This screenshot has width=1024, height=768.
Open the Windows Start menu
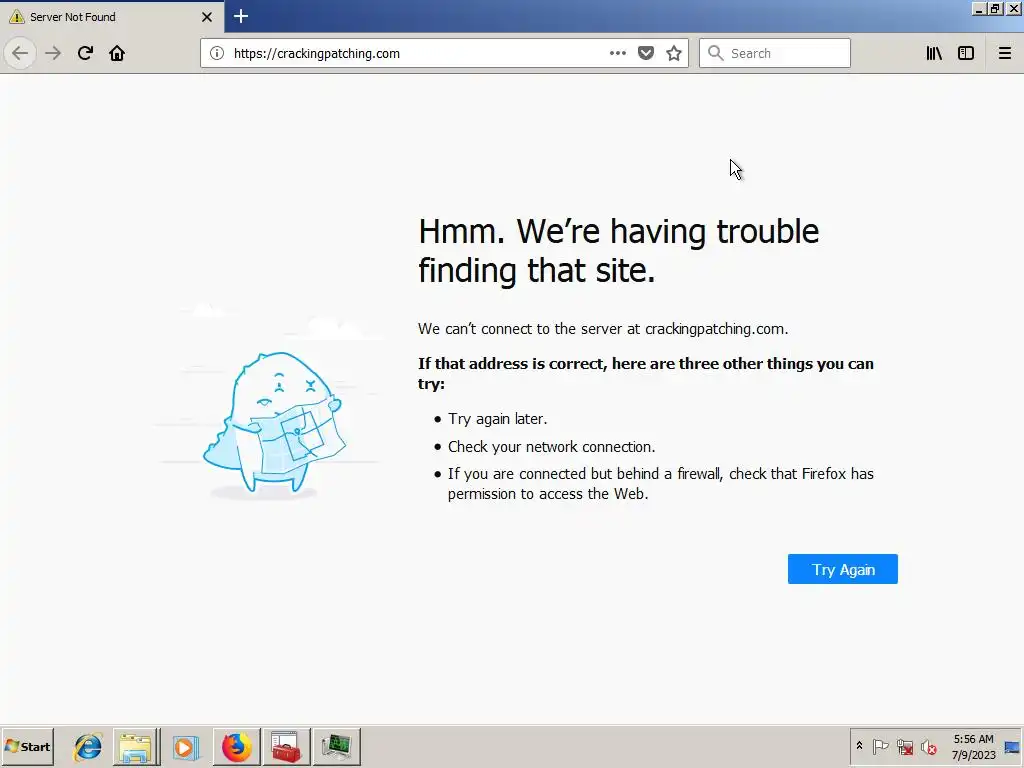(27, 746)
